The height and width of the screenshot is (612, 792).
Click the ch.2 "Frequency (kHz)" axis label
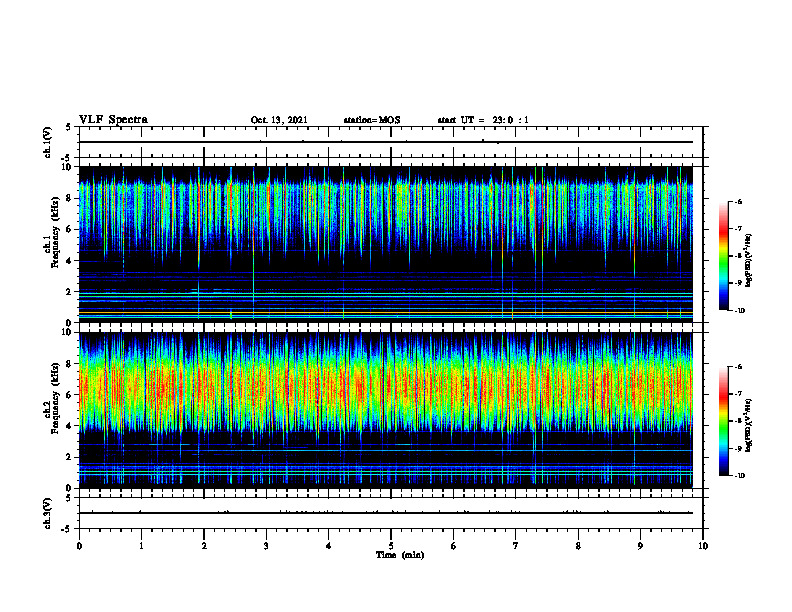[x=55, y=398]
